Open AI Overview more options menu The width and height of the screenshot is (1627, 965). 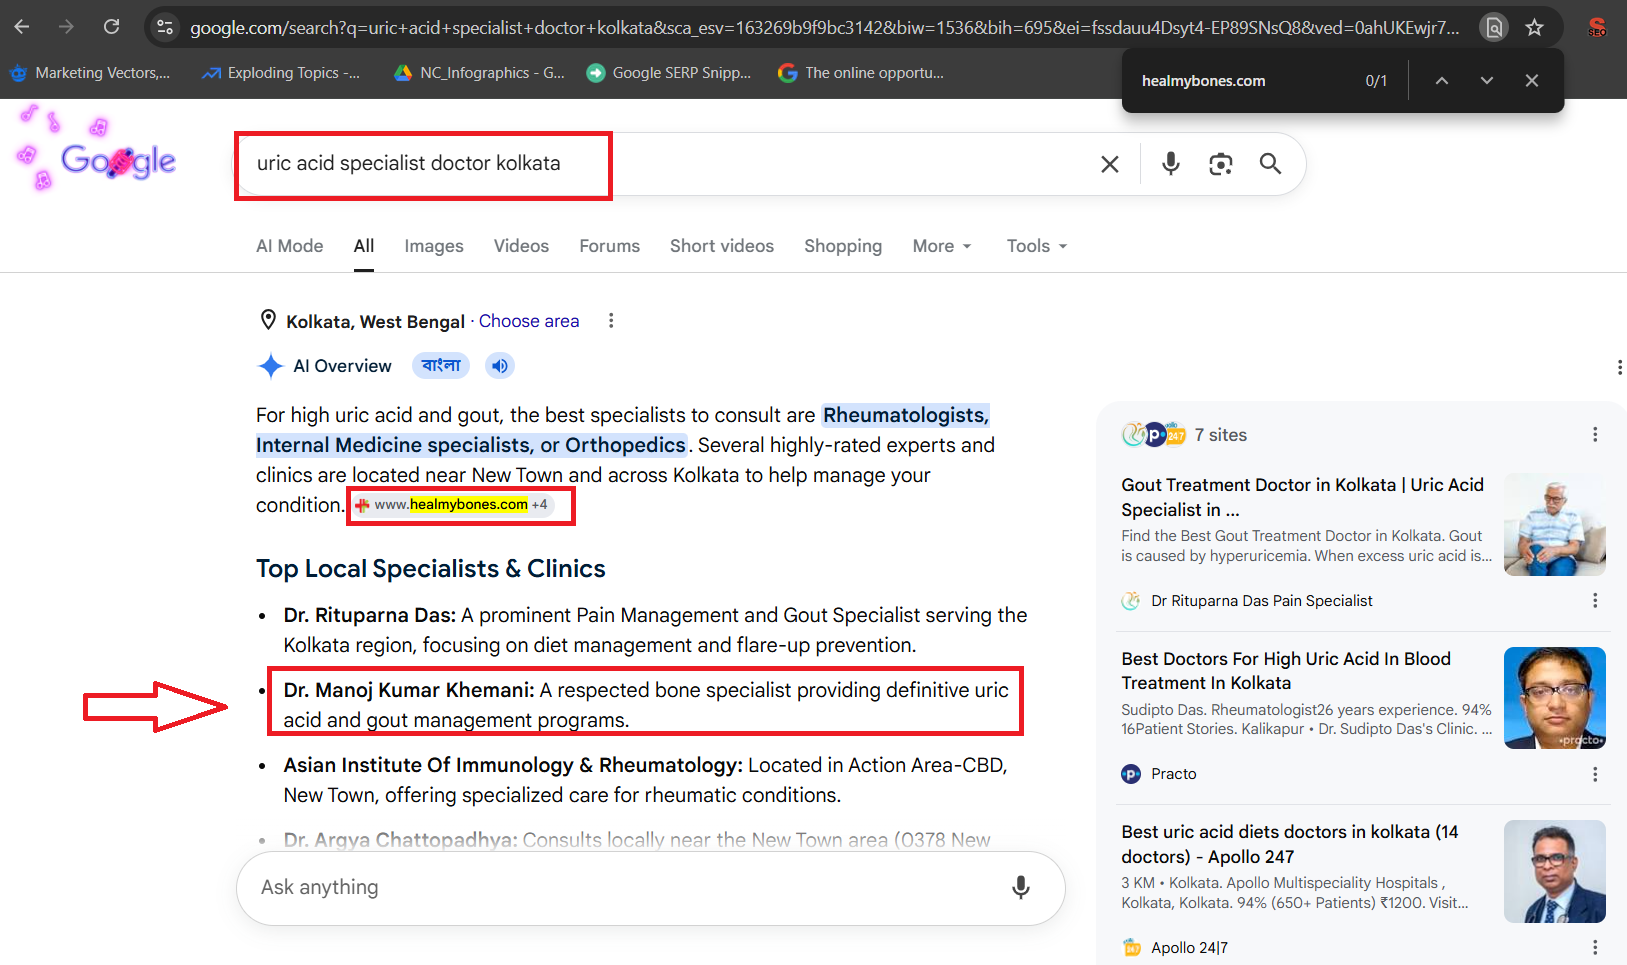click(1619, 367)
